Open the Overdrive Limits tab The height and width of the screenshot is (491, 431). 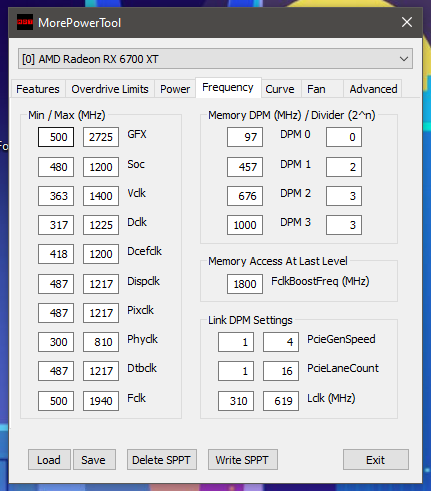click(110, 89)
